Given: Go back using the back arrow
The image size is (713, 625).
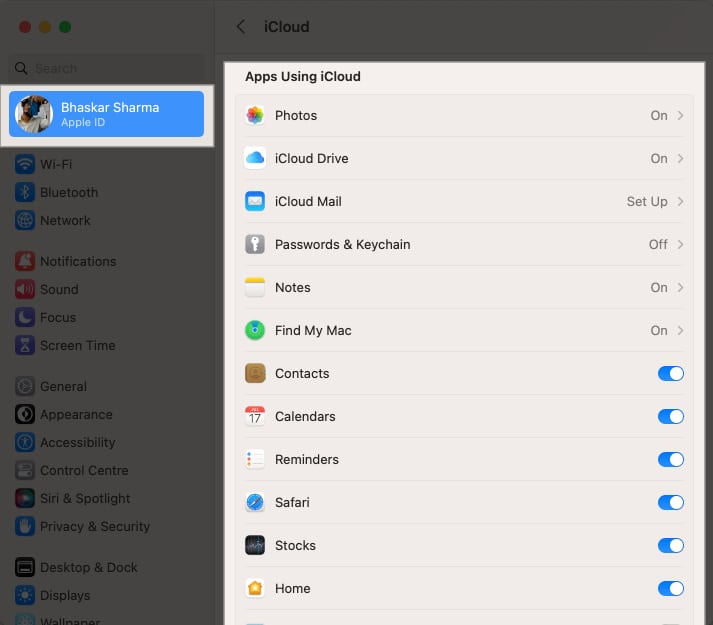Looking at the screenshot, I should point(240,27).
